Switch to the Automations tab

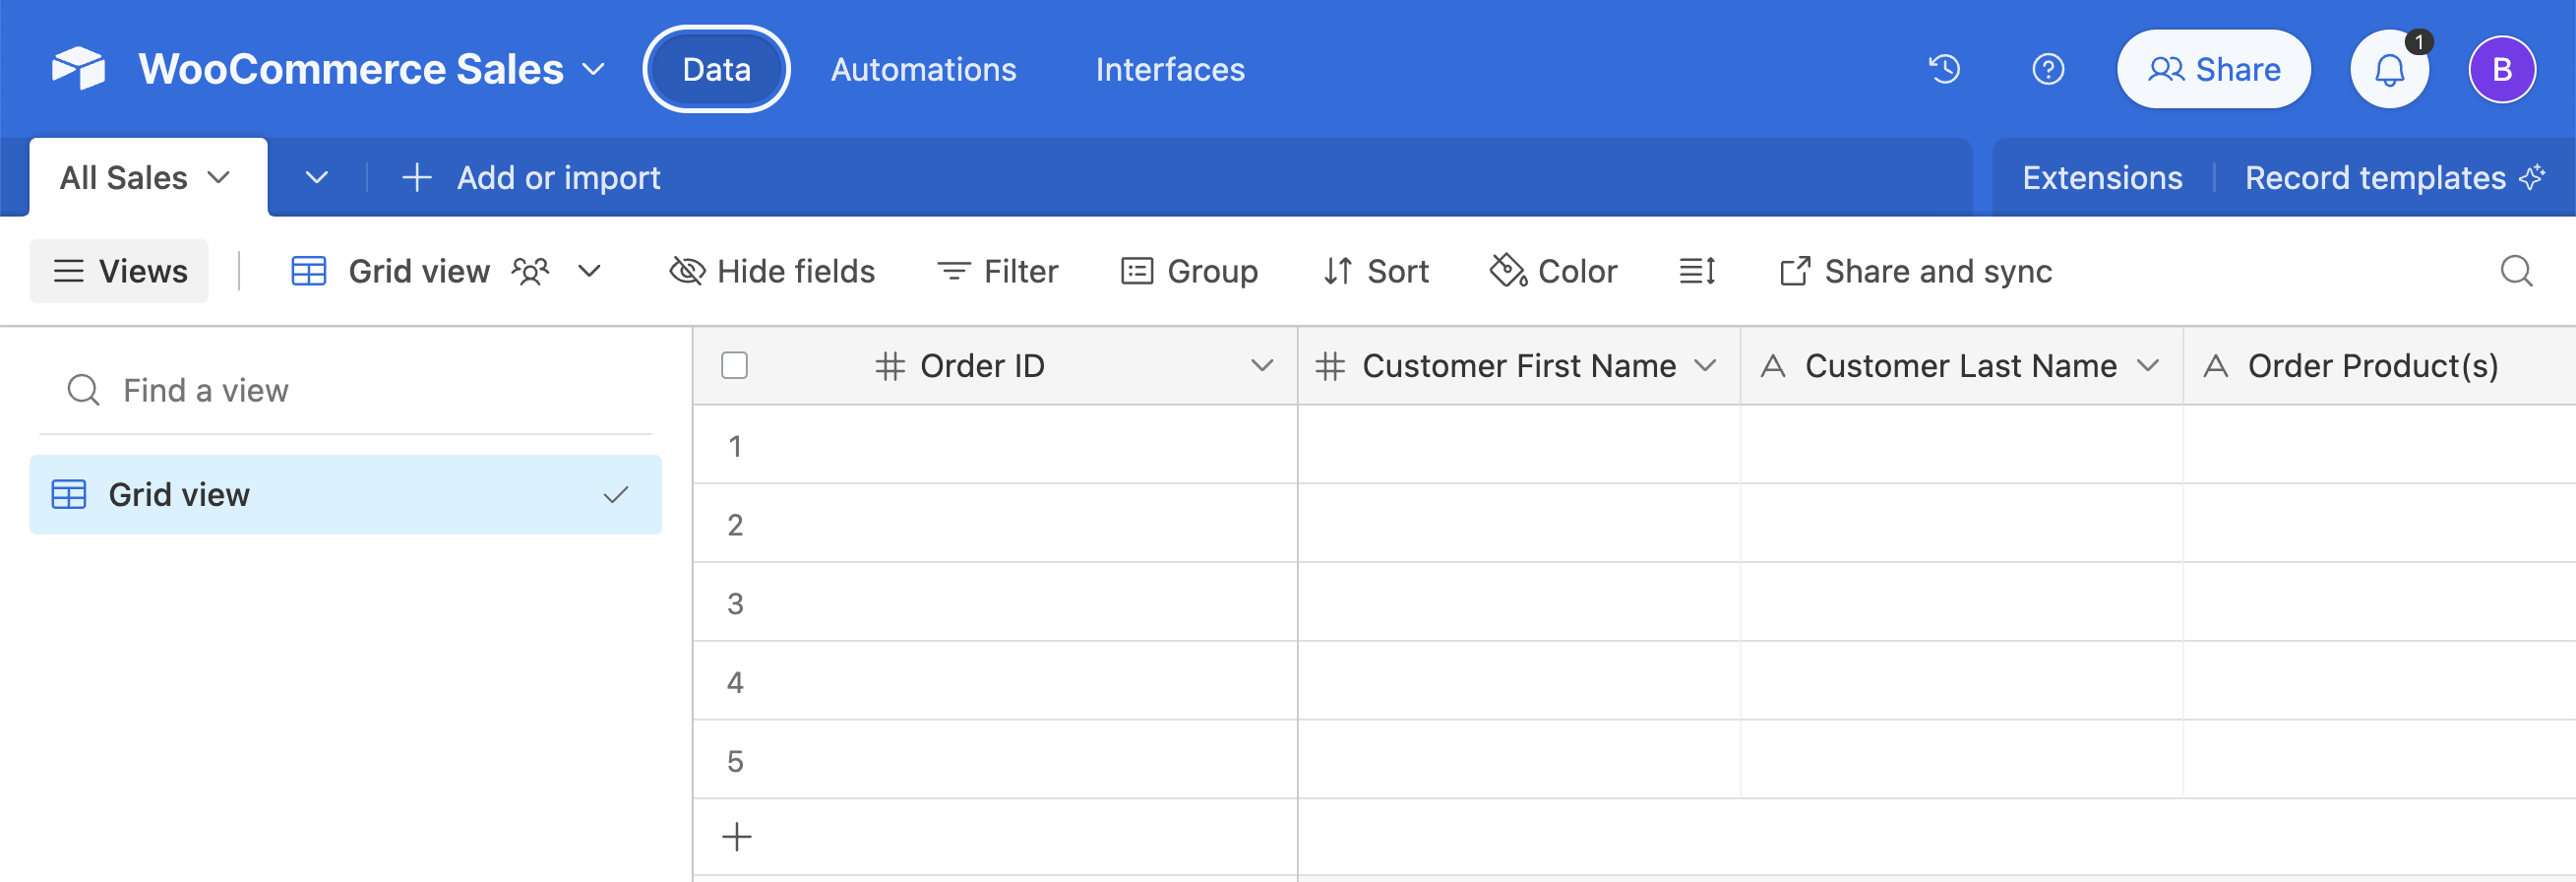pyautogui.click(x=922, y=69)
